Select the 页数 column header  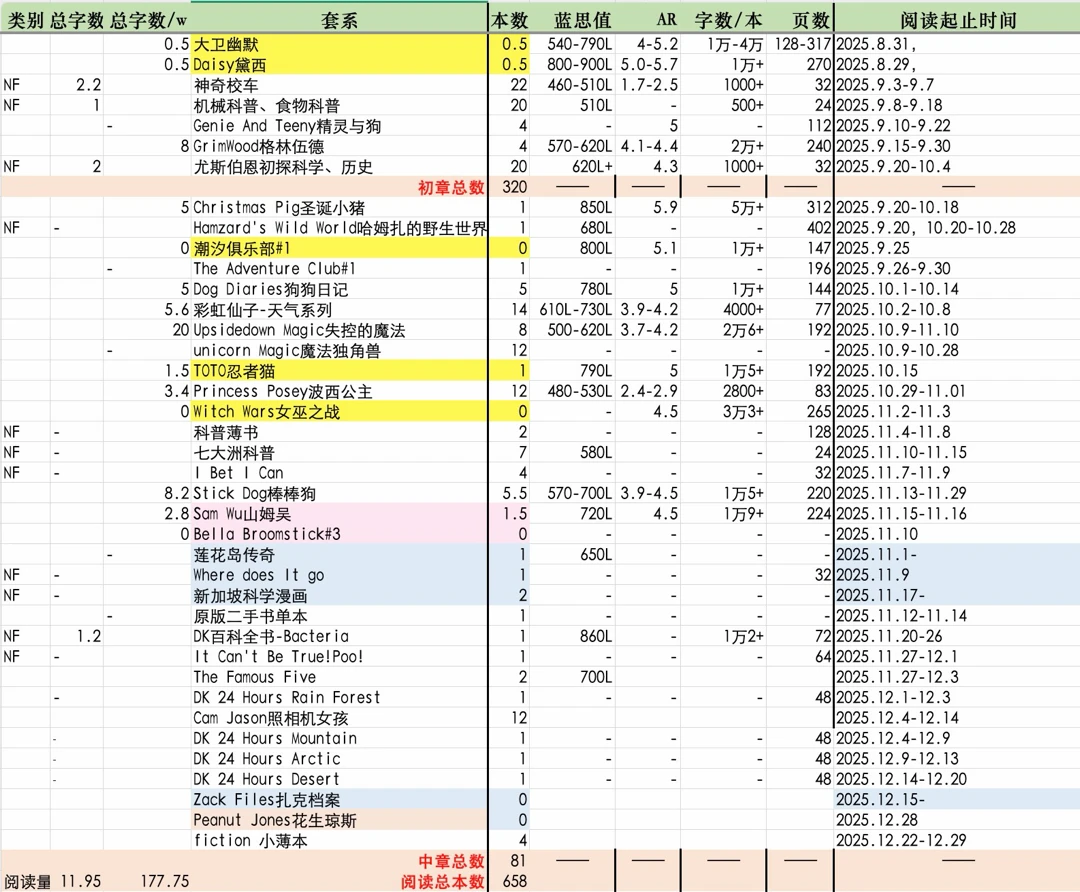pos(808,20)
